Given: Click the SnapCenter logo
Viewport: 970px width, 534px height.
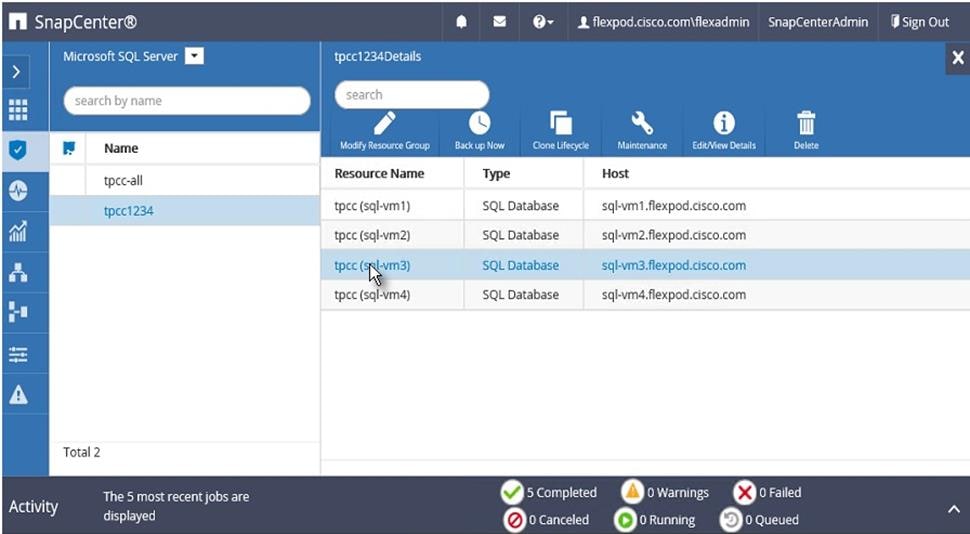Looking at the screenshot, I should point(73,22).
